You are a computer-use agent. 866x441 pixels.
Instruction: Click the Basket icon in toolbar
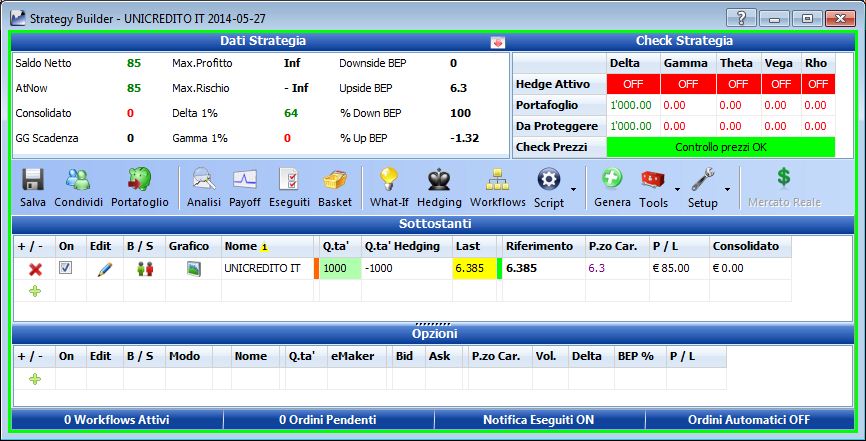[335, 180]
